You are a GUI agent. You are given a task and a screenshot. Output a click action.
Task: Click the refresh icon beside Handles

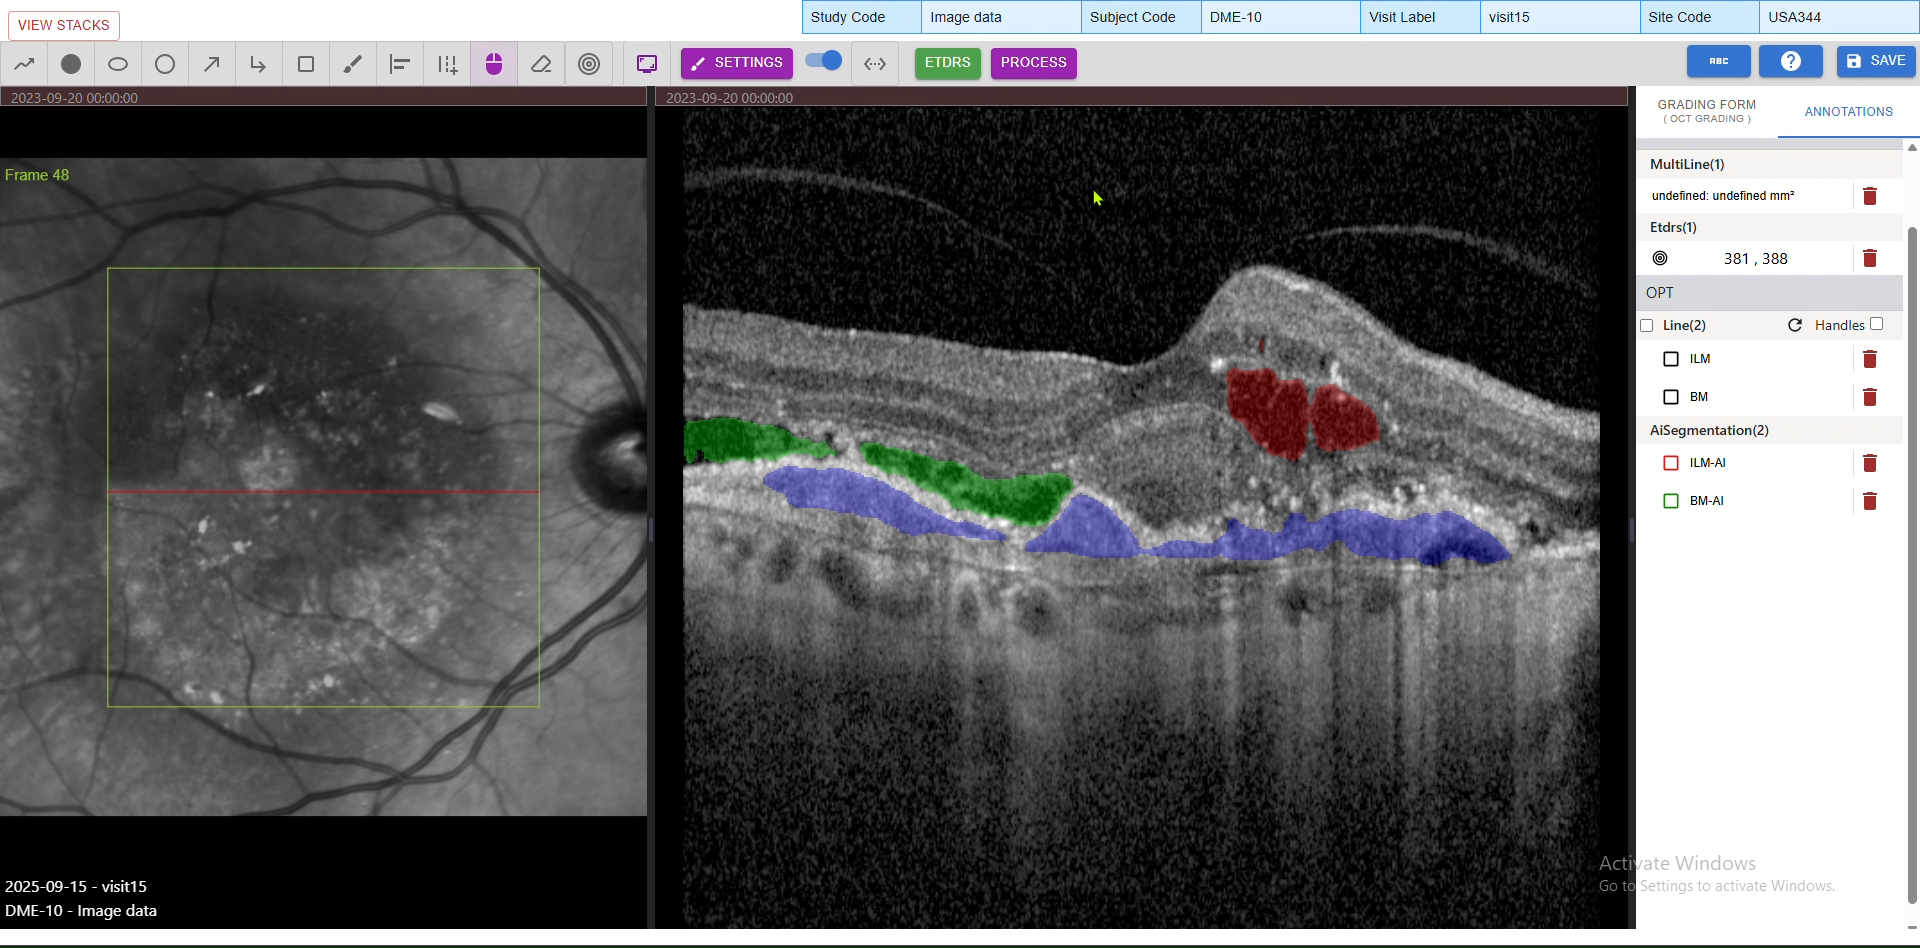(1795, 325)
